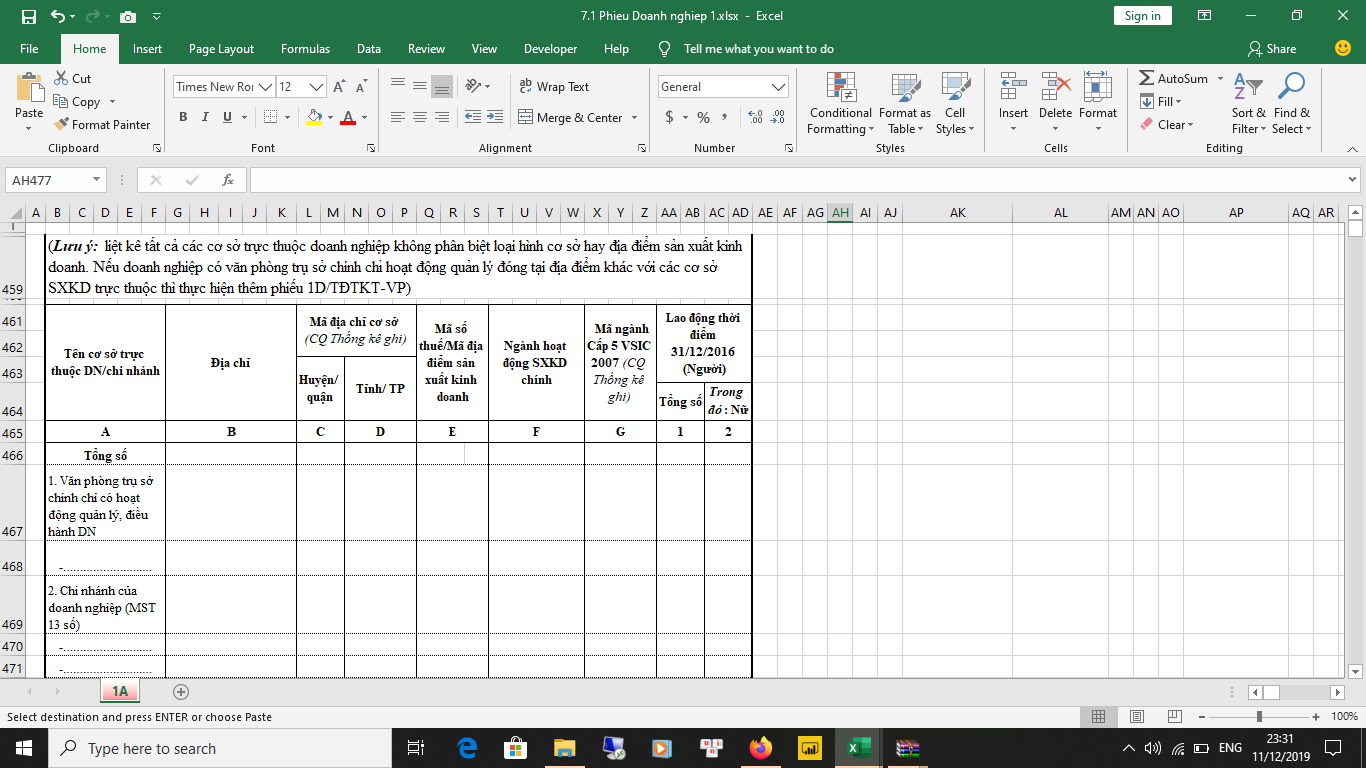Viewport: 1366px width, 768px height.
Task: Open Clipboard group dialog launcher
Action: click(157, 148)
